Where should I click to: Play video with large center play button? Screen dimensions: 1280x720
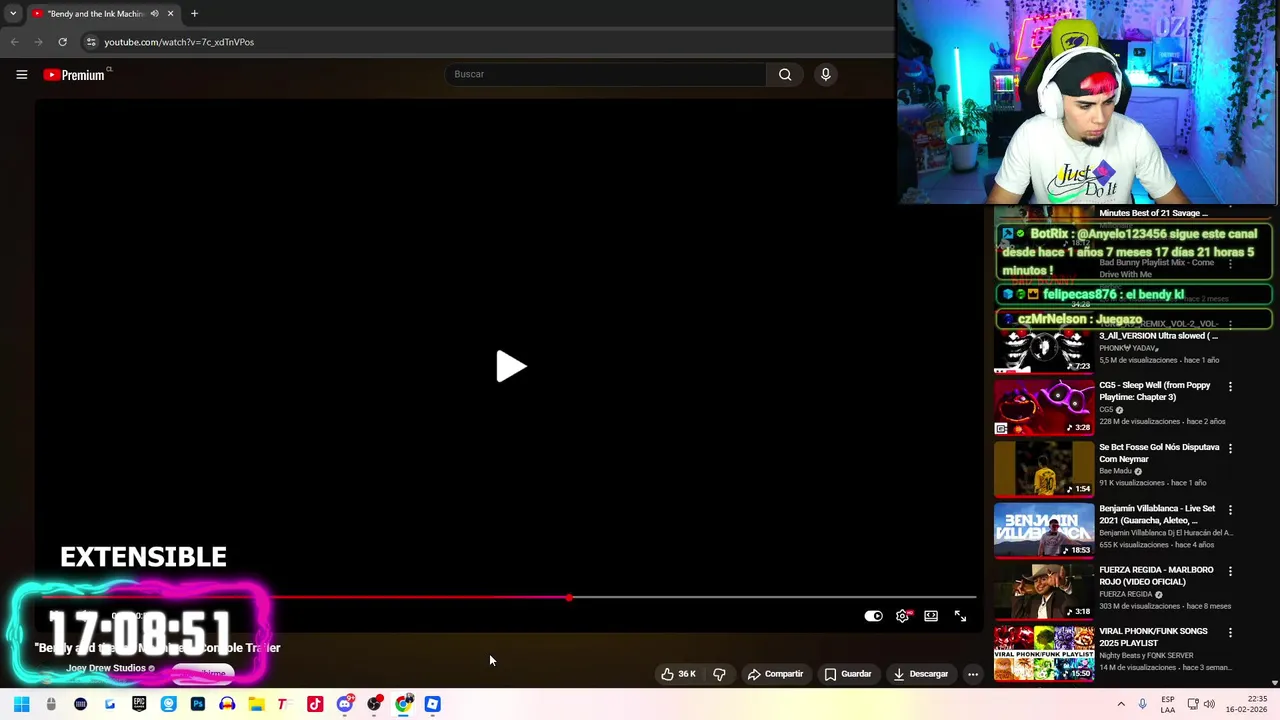click(x=511, y=367)
